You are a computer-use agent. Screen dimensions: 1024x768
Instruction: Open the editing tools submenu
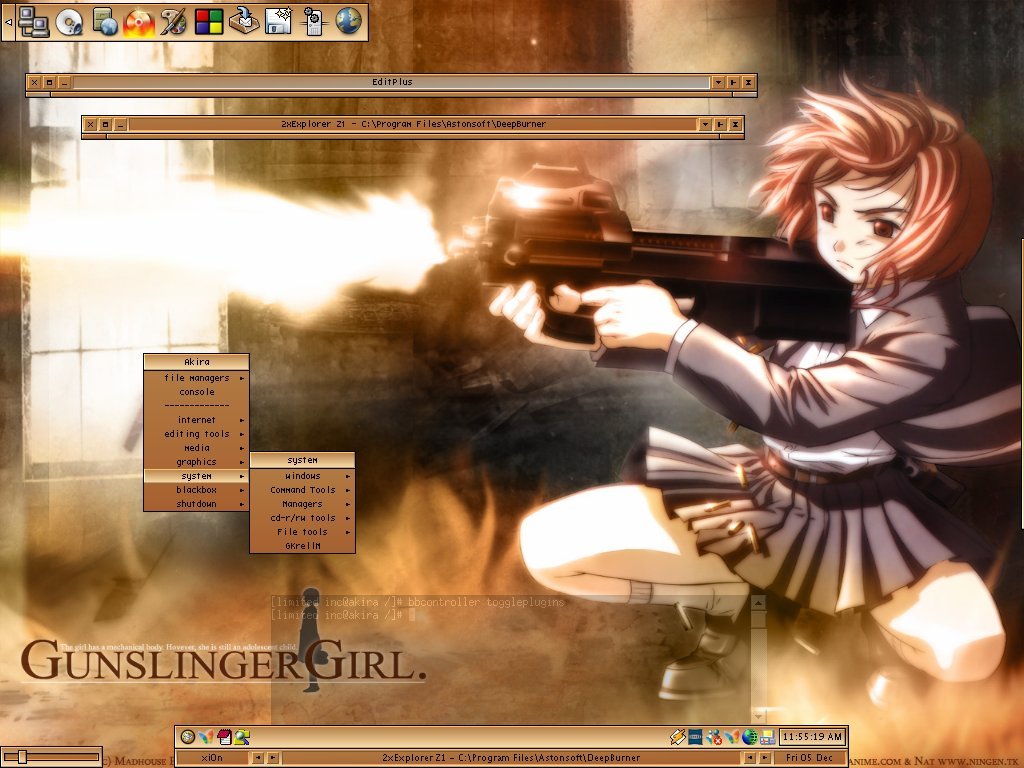pyautogui.click(x=197, y=434)
